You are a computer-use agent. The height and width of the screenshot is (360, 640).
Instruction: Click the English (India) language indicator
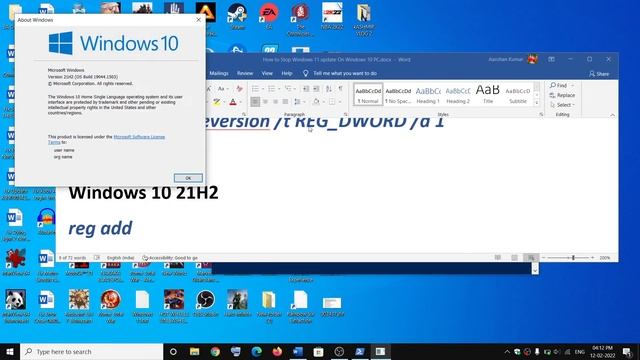[120, 258]
